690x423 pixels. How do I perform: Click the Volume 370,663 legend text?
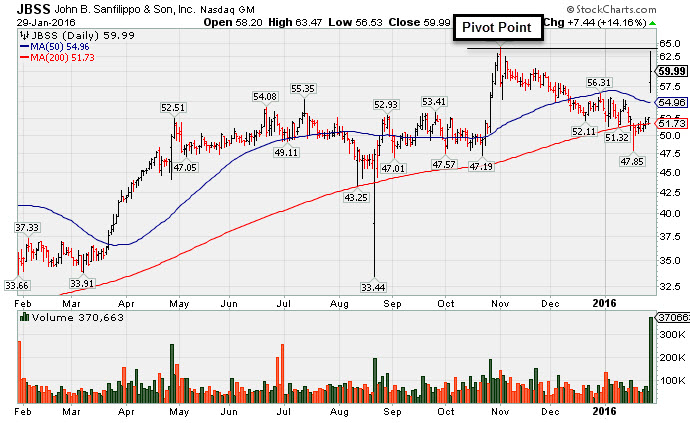[77, 317]
